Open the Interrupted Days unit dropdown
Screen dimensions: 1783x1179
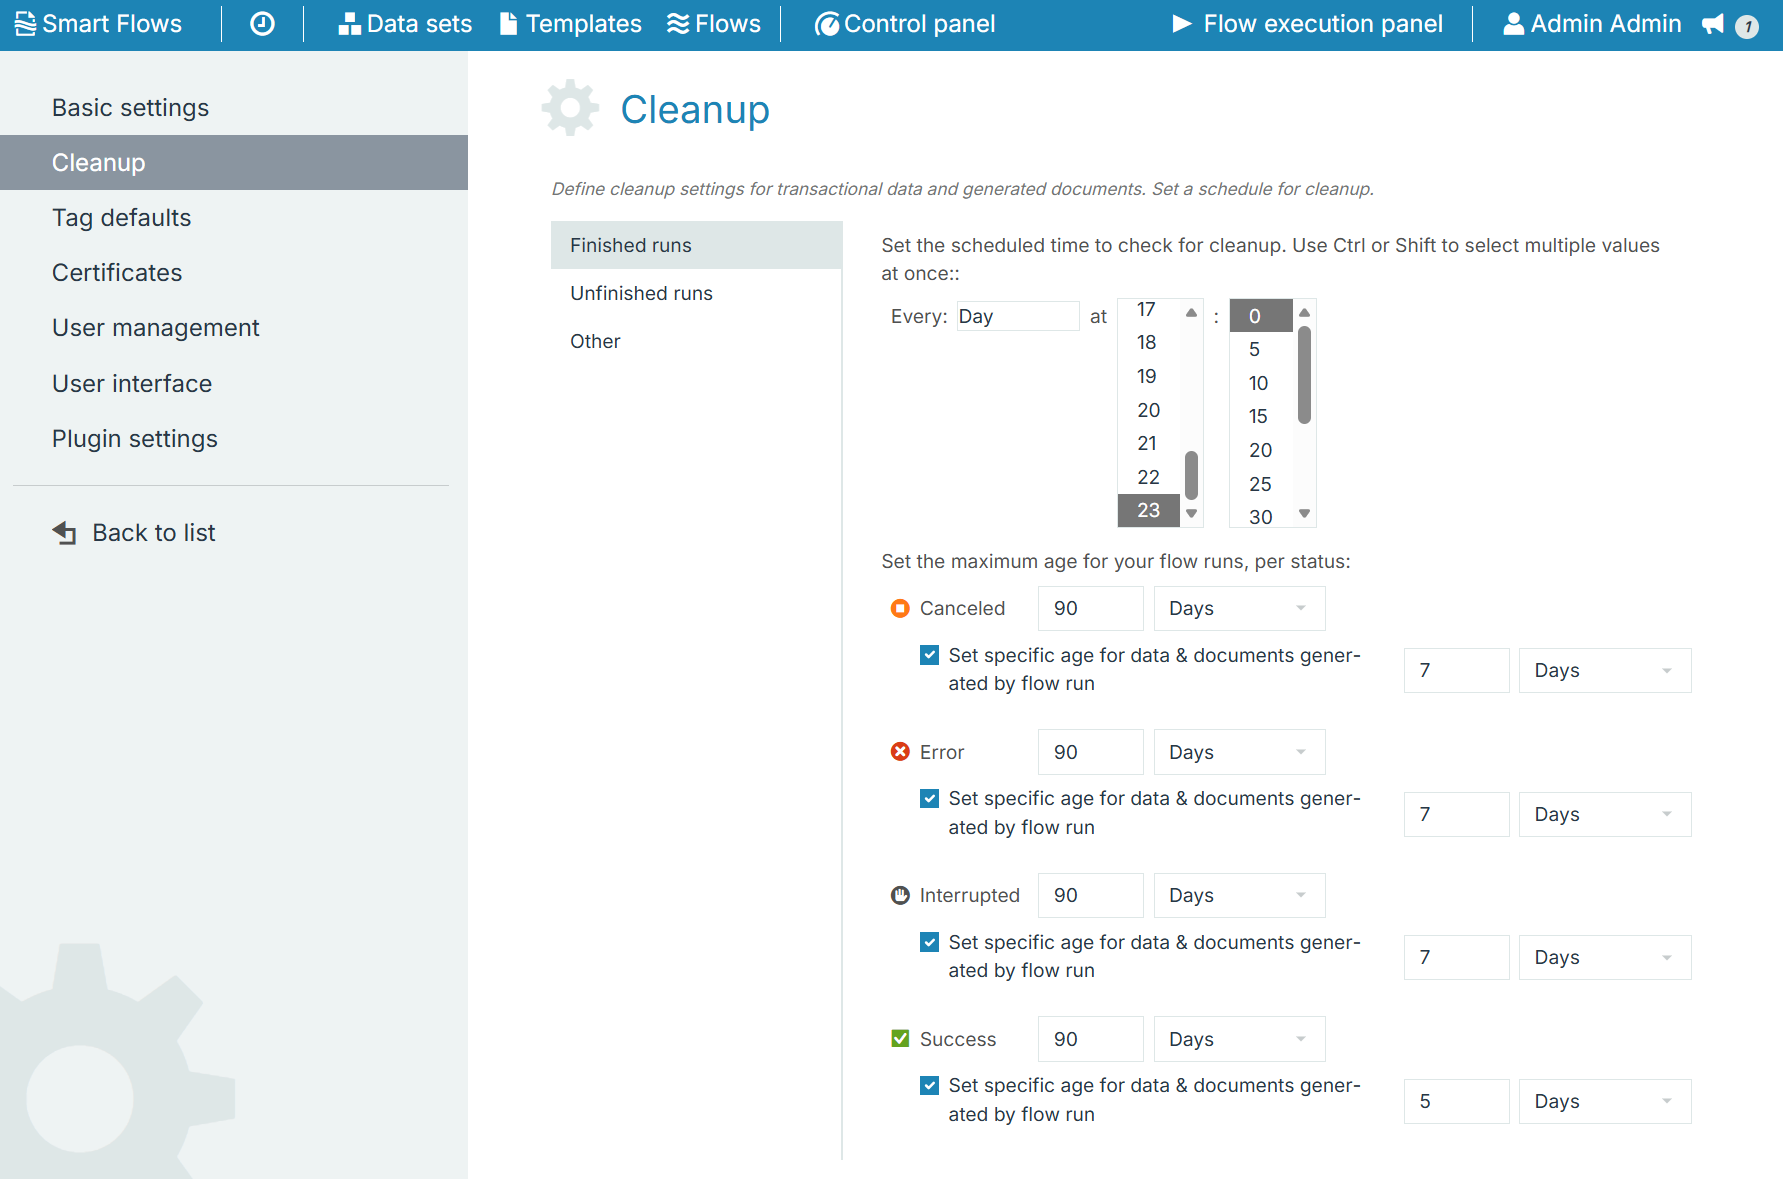coord(1239,895)
